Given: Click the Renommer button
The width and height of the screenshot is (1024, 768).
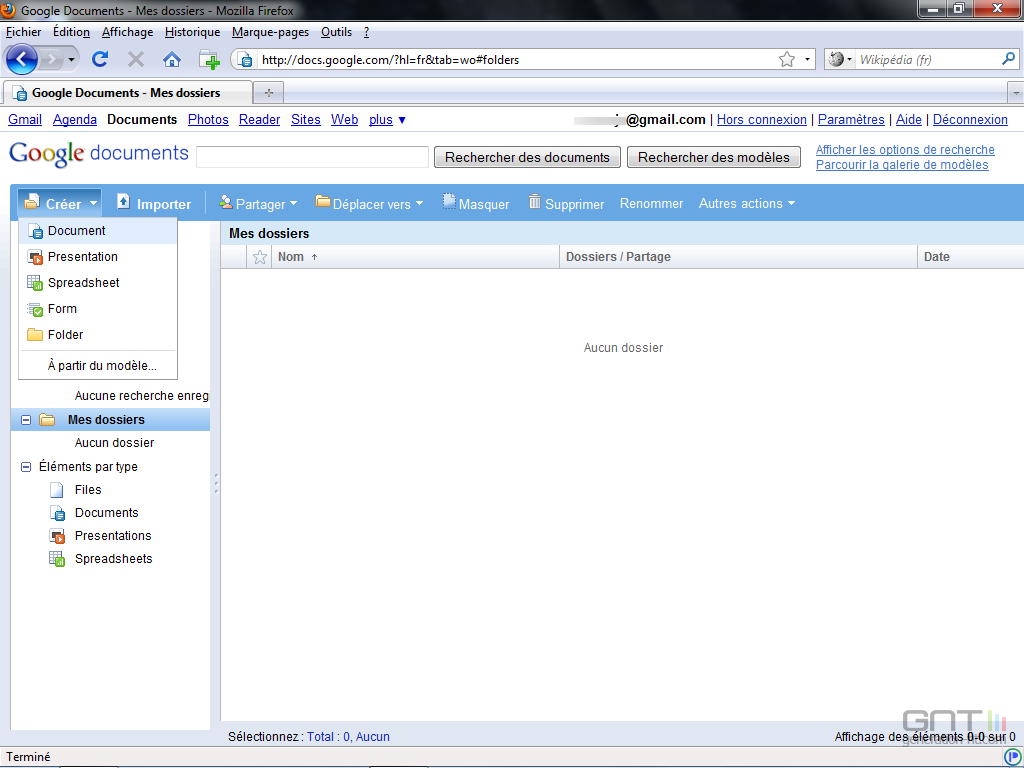Looking at the screenshot, I should tap(651, 204).
